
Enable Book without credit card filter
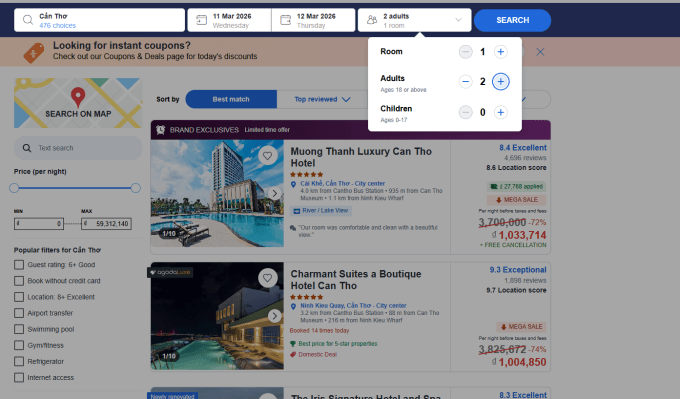coord(19,281)
